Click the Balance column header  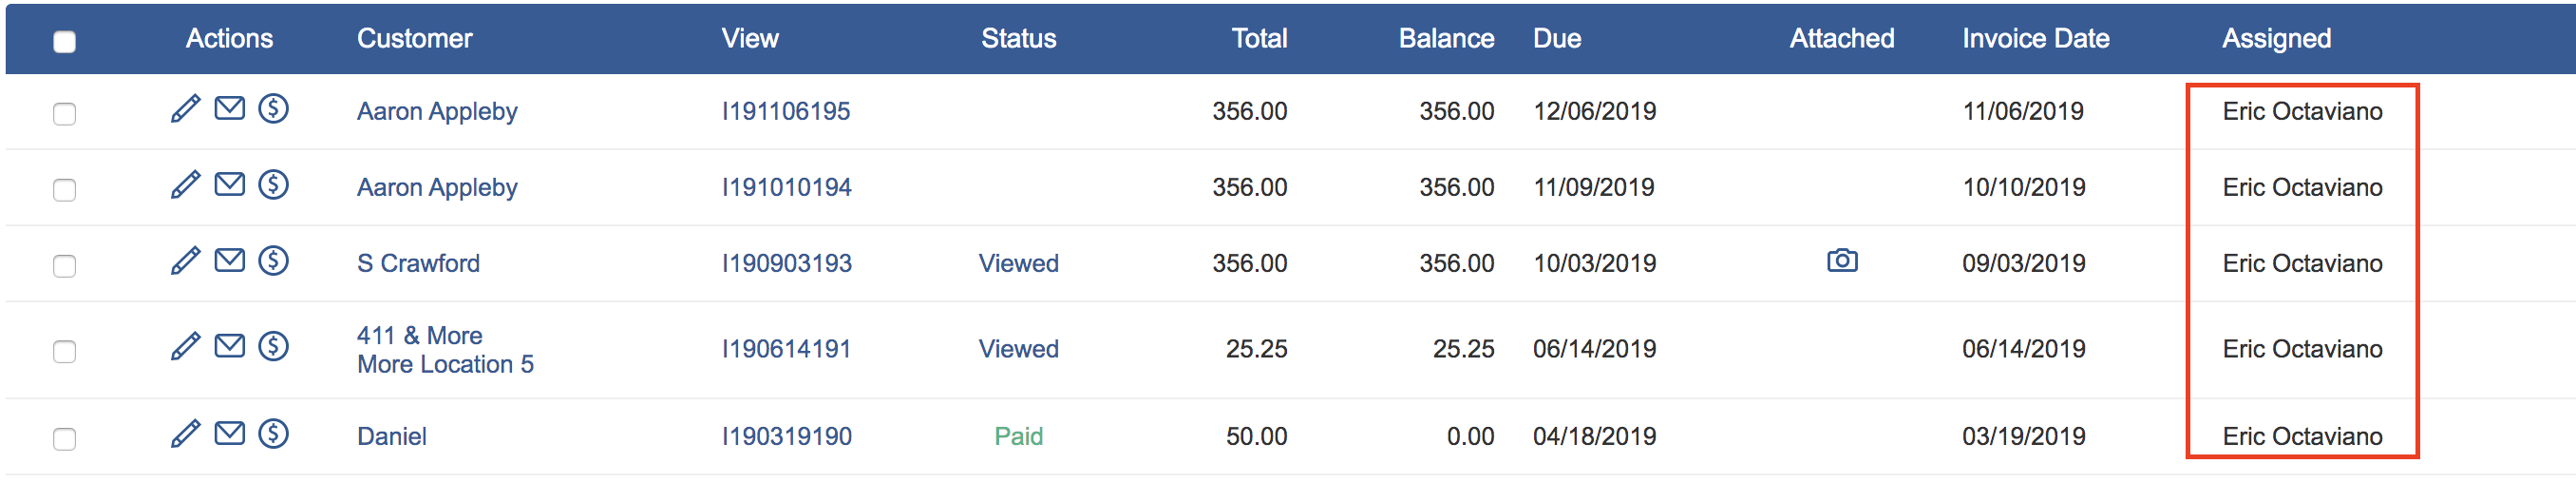(x=1446, y=38)
